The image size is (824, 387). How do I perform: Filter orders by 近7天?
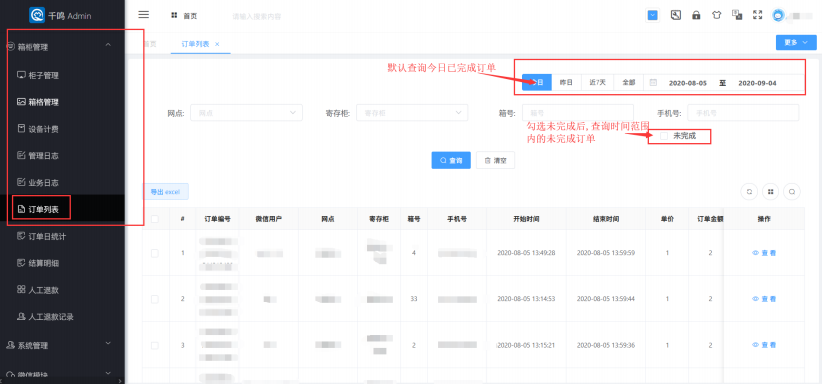click(598, 83)
